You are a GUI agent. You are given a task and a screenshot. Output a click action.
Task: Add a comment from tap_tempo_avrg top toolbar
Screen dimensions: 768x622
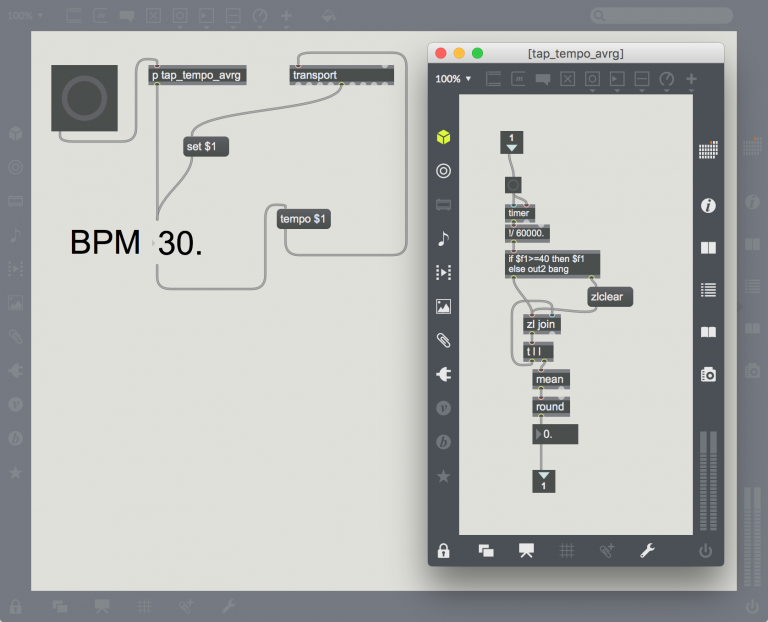click(x=543, y=79)
